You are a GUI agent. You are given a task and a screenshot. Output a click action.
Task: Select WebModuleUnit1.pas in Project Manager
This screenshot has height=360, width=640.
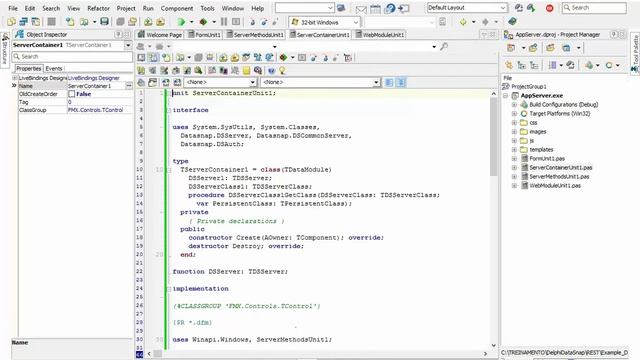(555, 186)
